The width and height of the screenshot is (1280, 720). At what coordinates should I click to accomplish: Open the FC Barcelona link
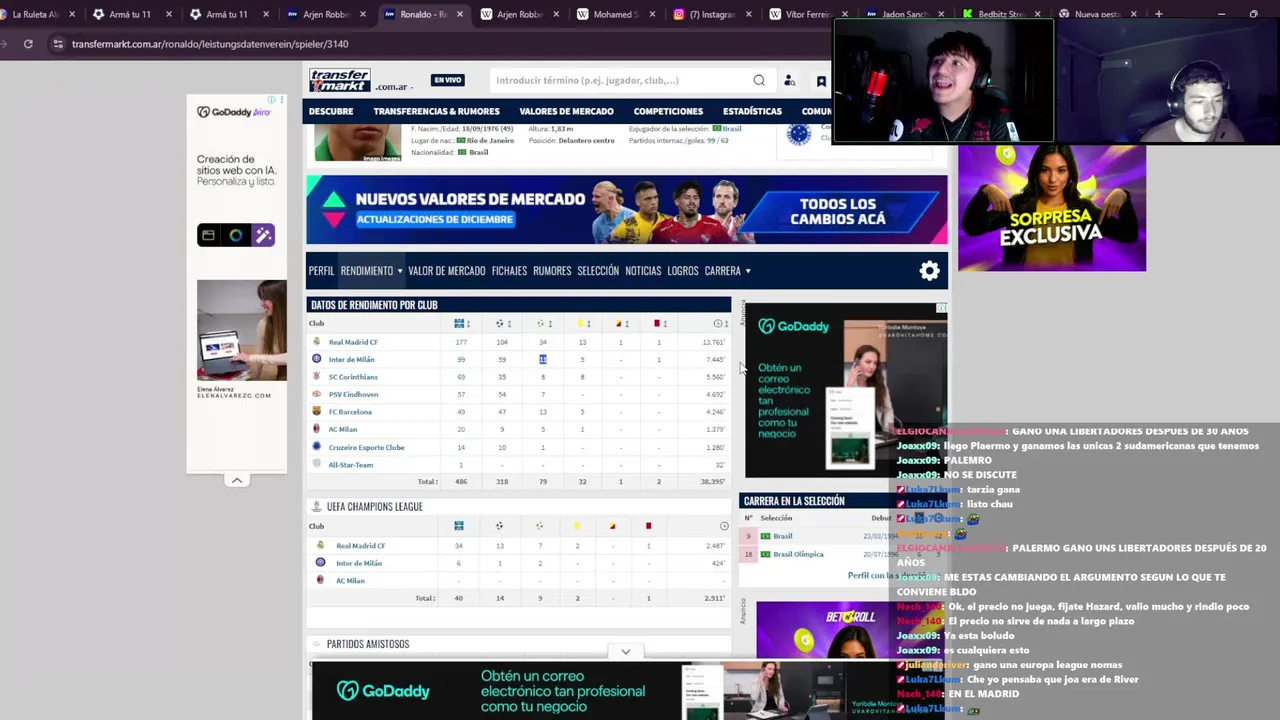point(350,412)
